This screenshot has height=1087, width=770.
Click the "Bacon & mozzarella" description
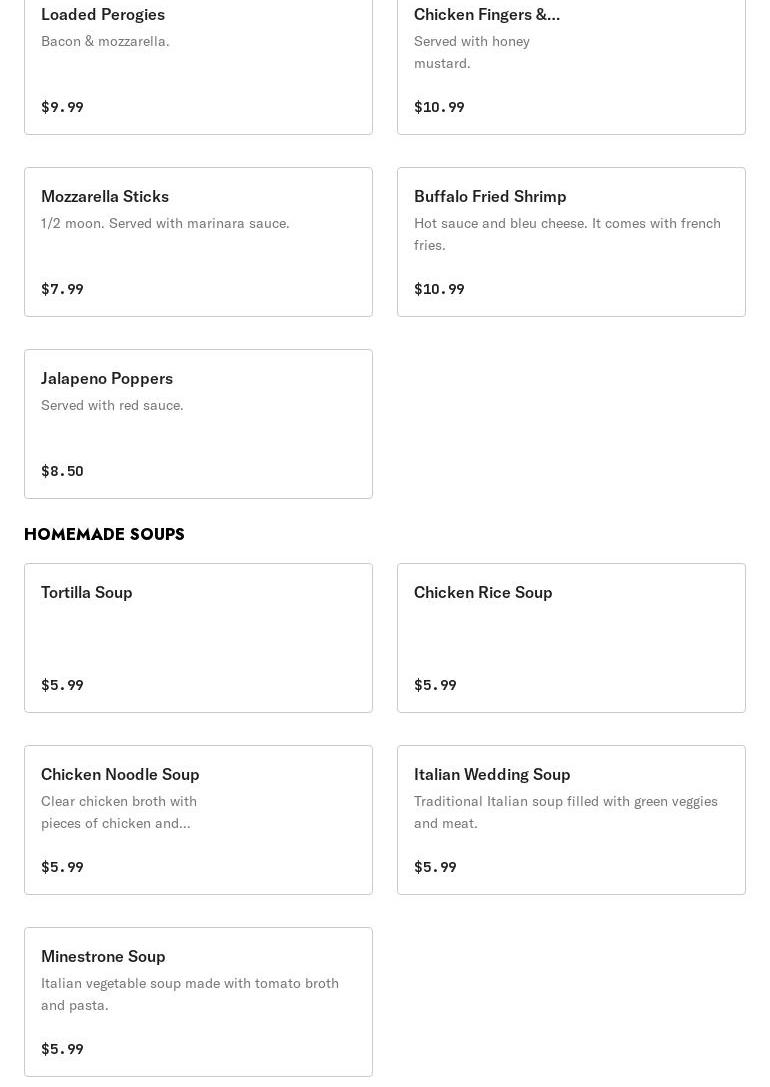[x=105, y=41]
